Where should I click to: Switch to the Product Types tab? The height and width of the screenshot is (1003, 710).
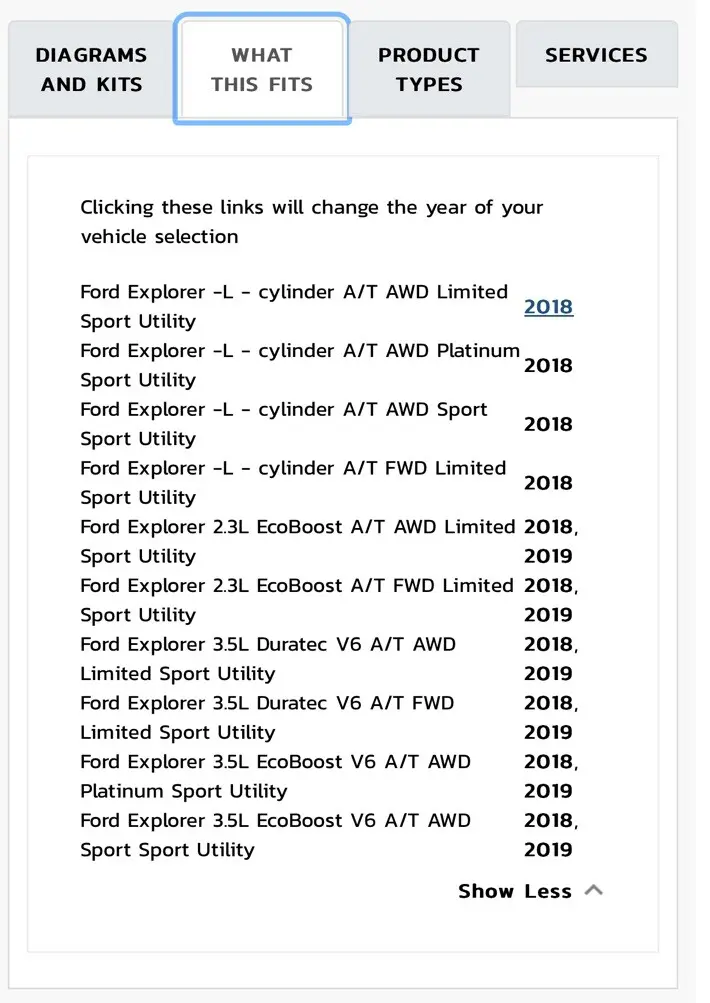point(428,69)
